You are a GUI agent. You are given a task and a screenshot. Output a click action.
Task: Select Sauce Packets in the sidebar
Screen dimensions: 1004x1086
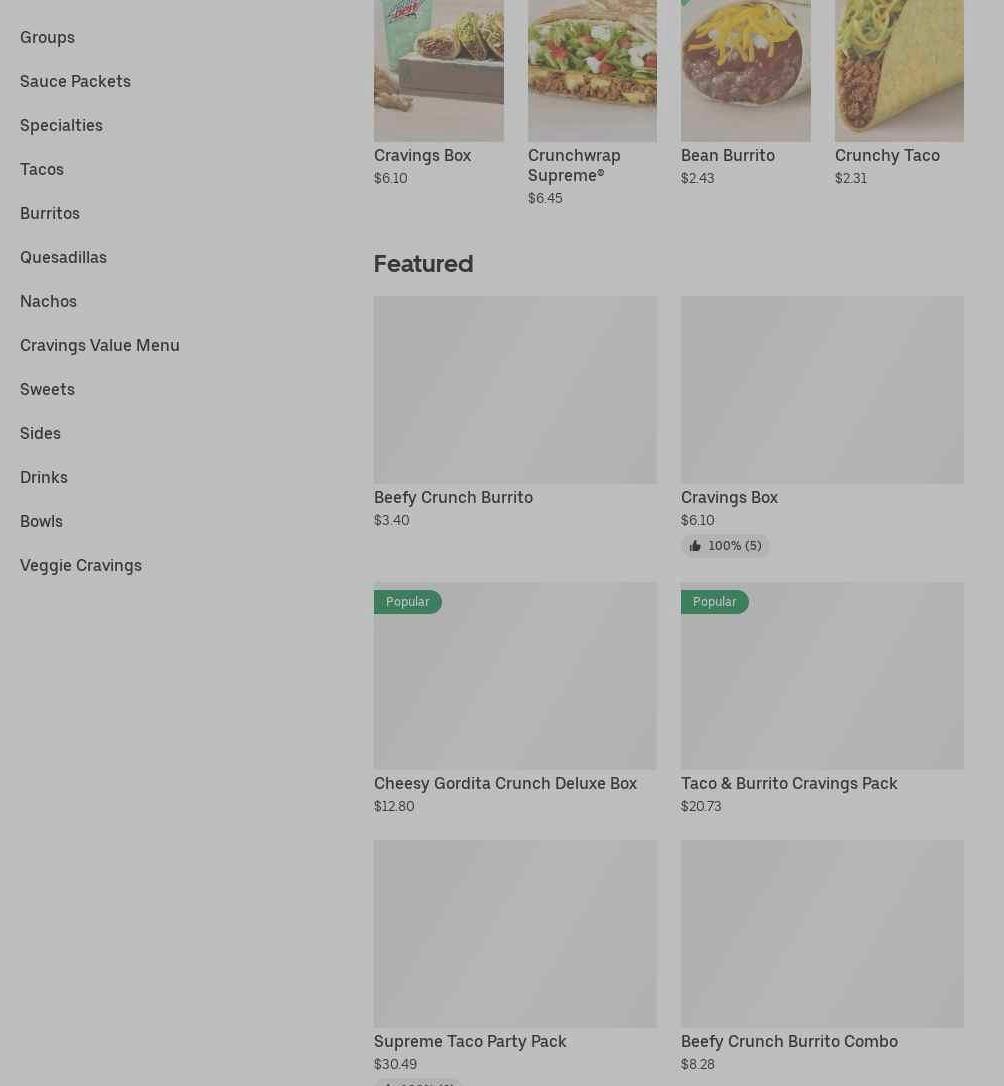click(x=75, y=82)
